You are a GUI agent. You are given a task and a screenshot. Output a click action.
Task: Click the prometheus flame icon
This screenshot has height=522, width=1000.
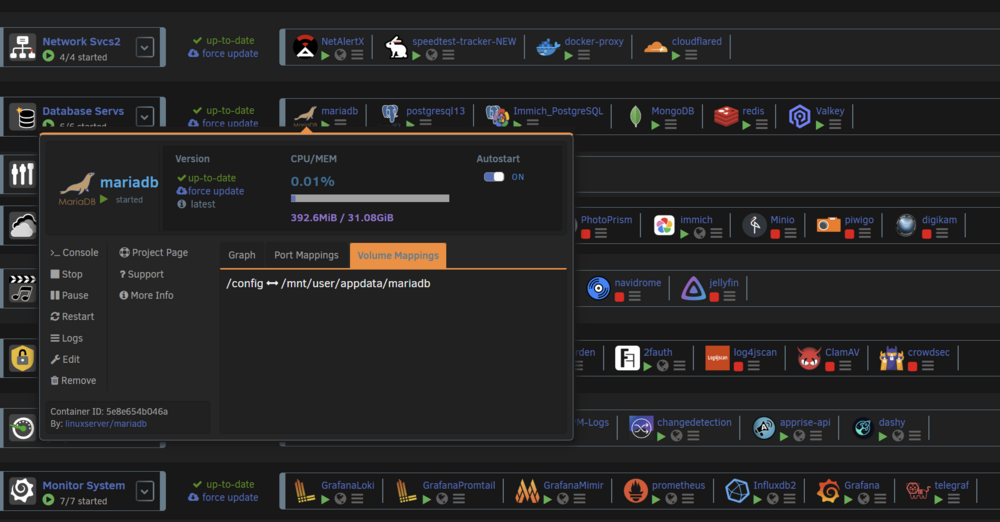[x=635, y=491]
